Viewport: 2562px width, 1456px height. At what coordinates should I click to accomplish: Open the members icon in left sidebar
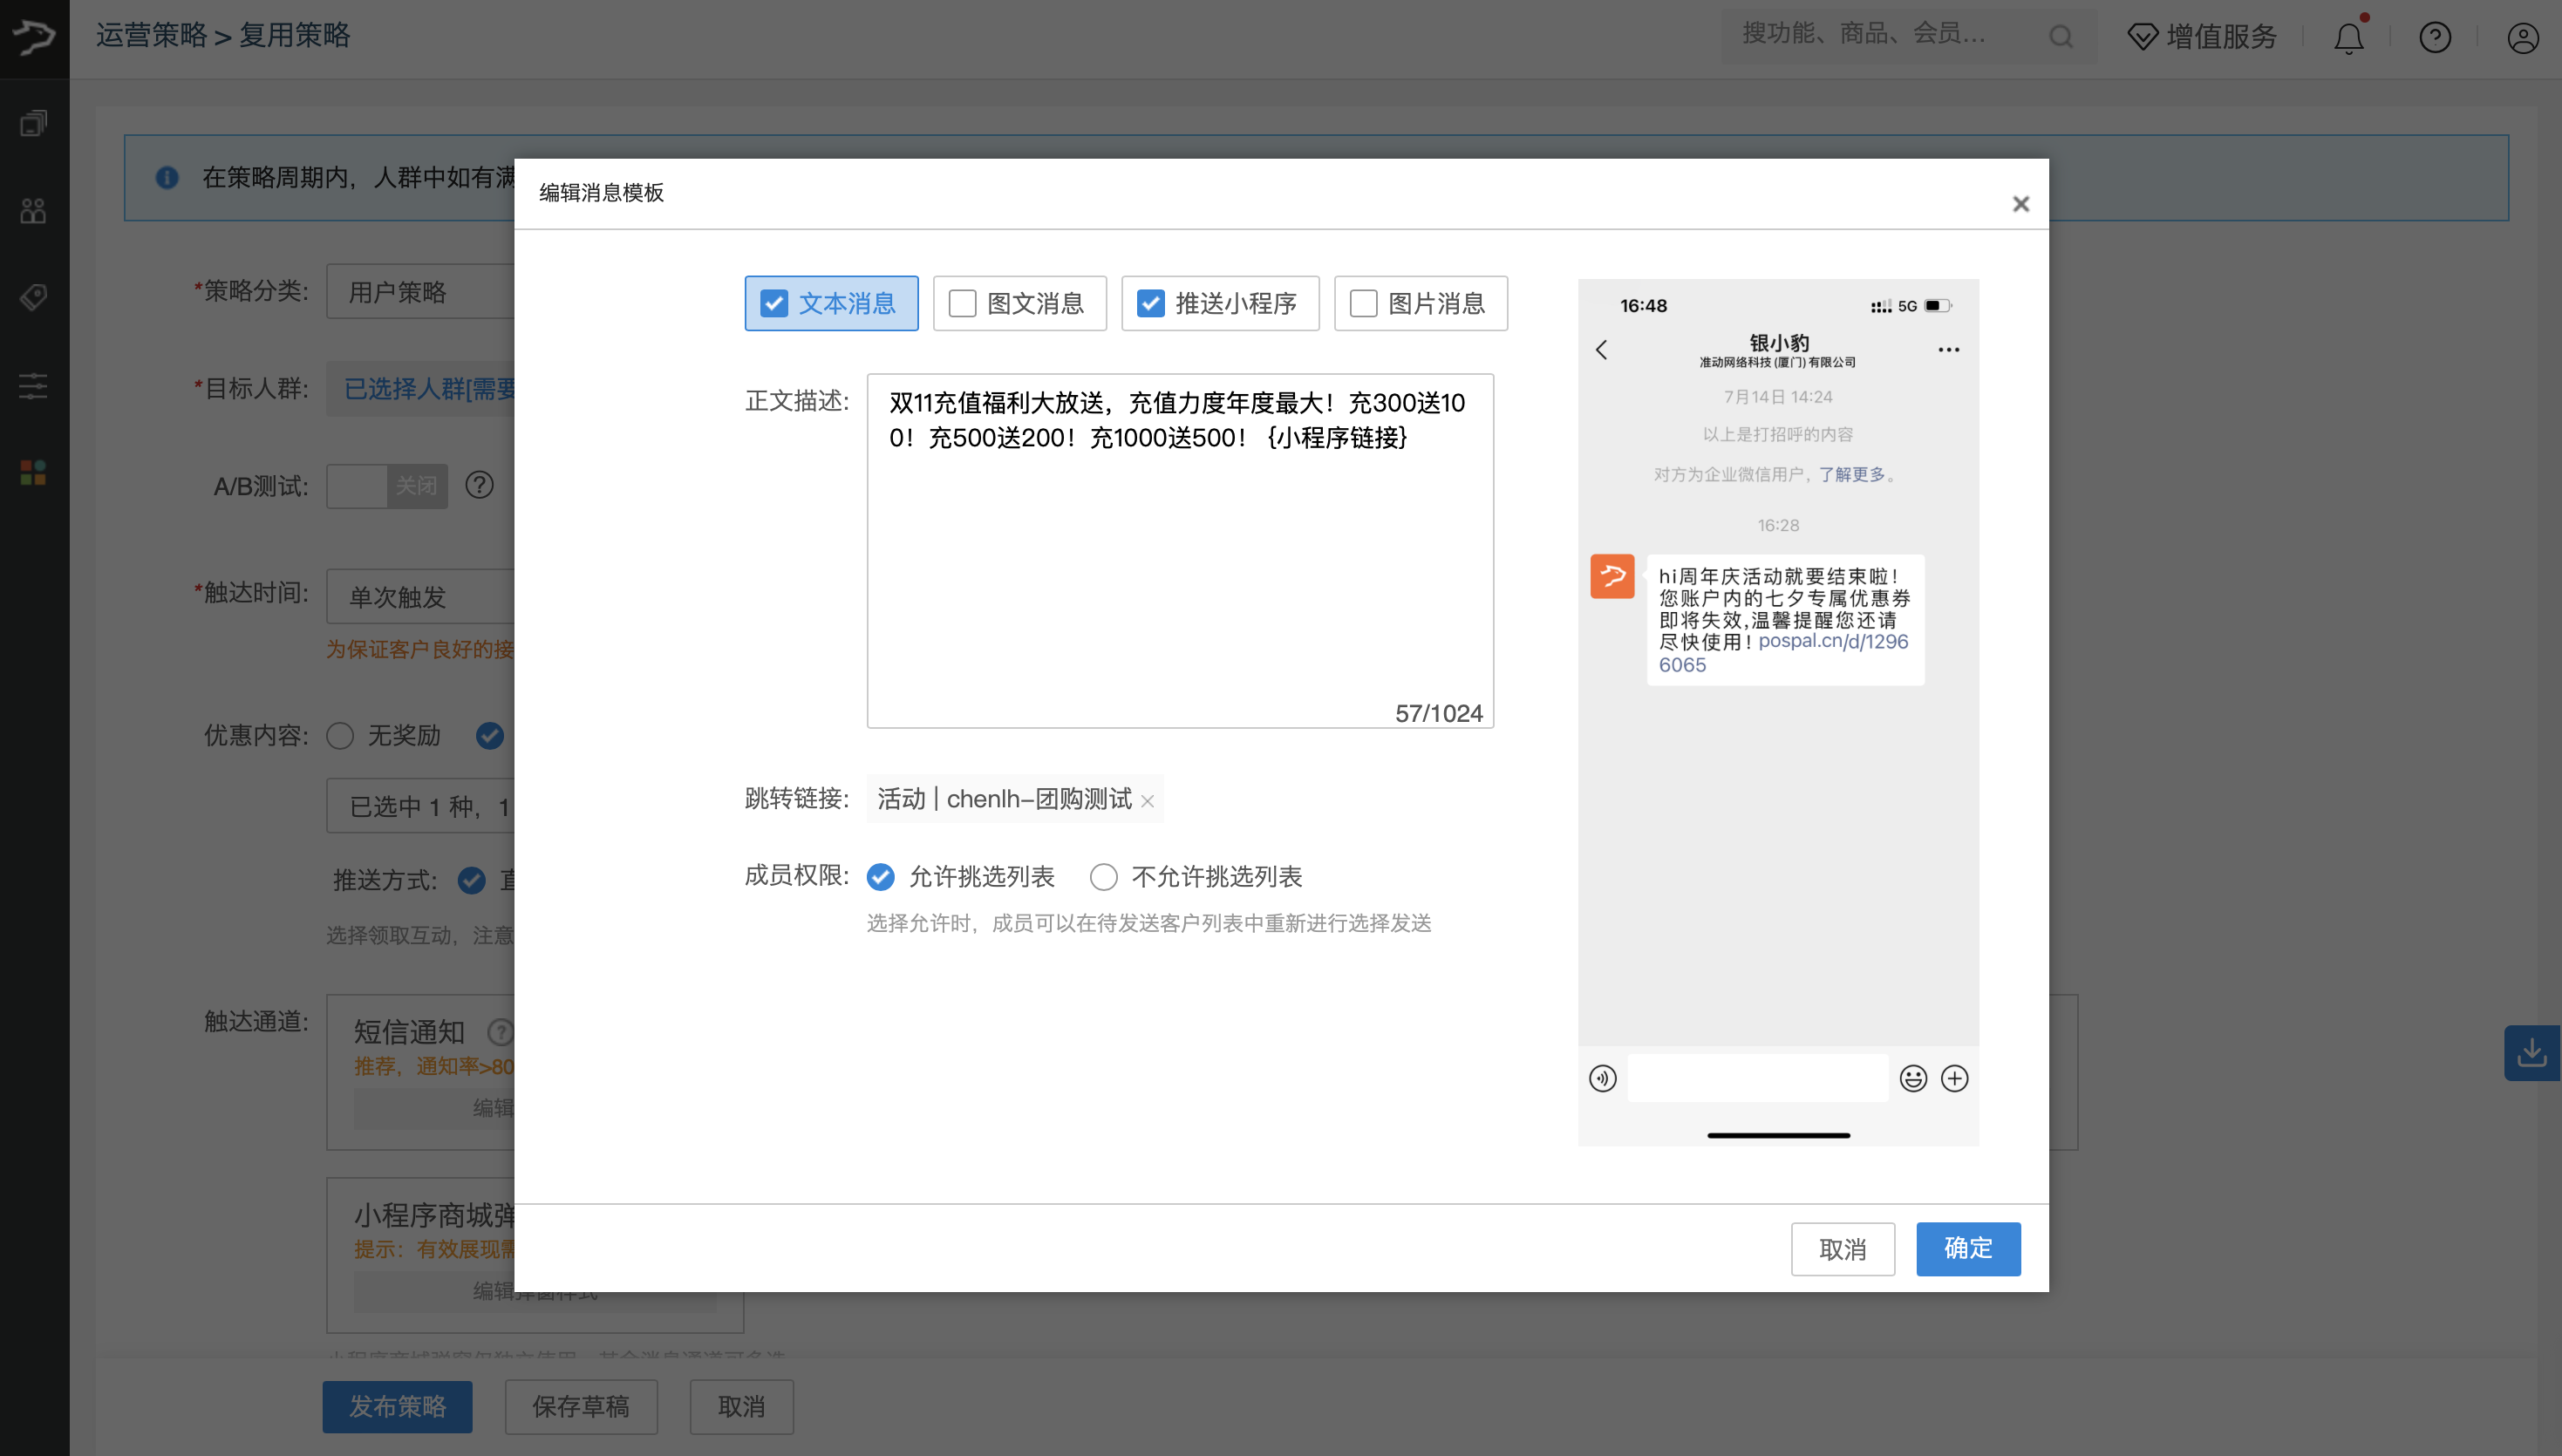click(x=34, y=210)
